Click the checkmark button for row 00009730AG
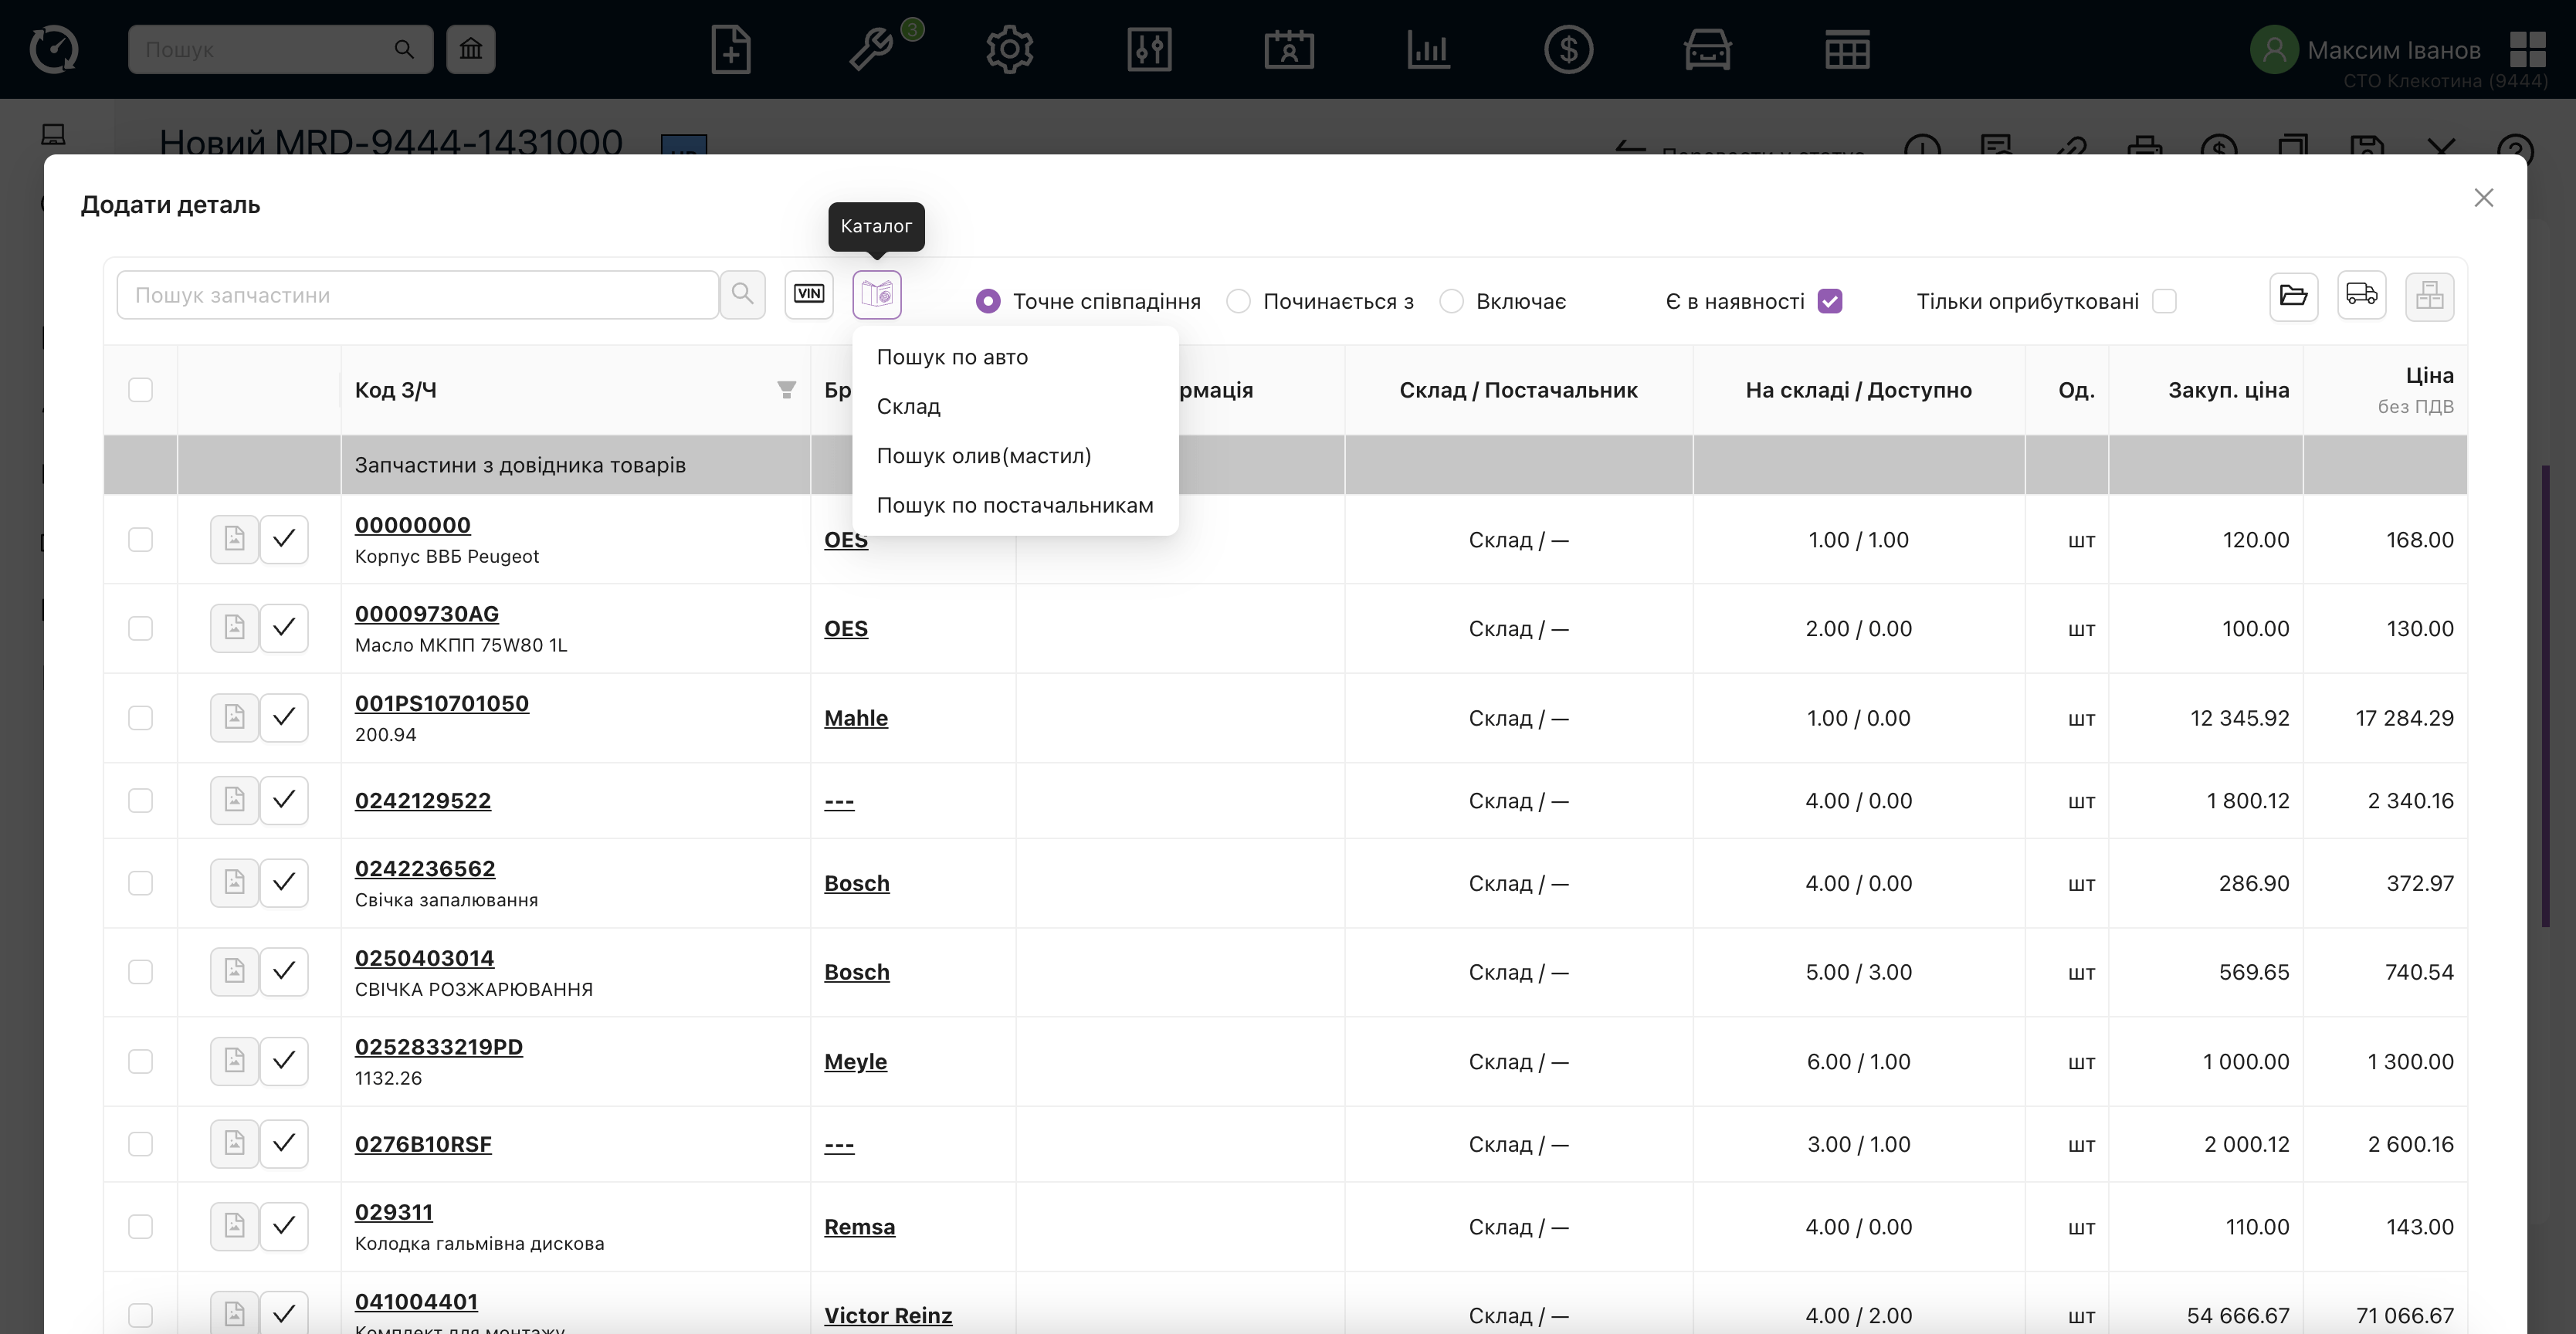Image resolution: width=2576 pixels, height=1334 pixels. [x=284, y=628]
